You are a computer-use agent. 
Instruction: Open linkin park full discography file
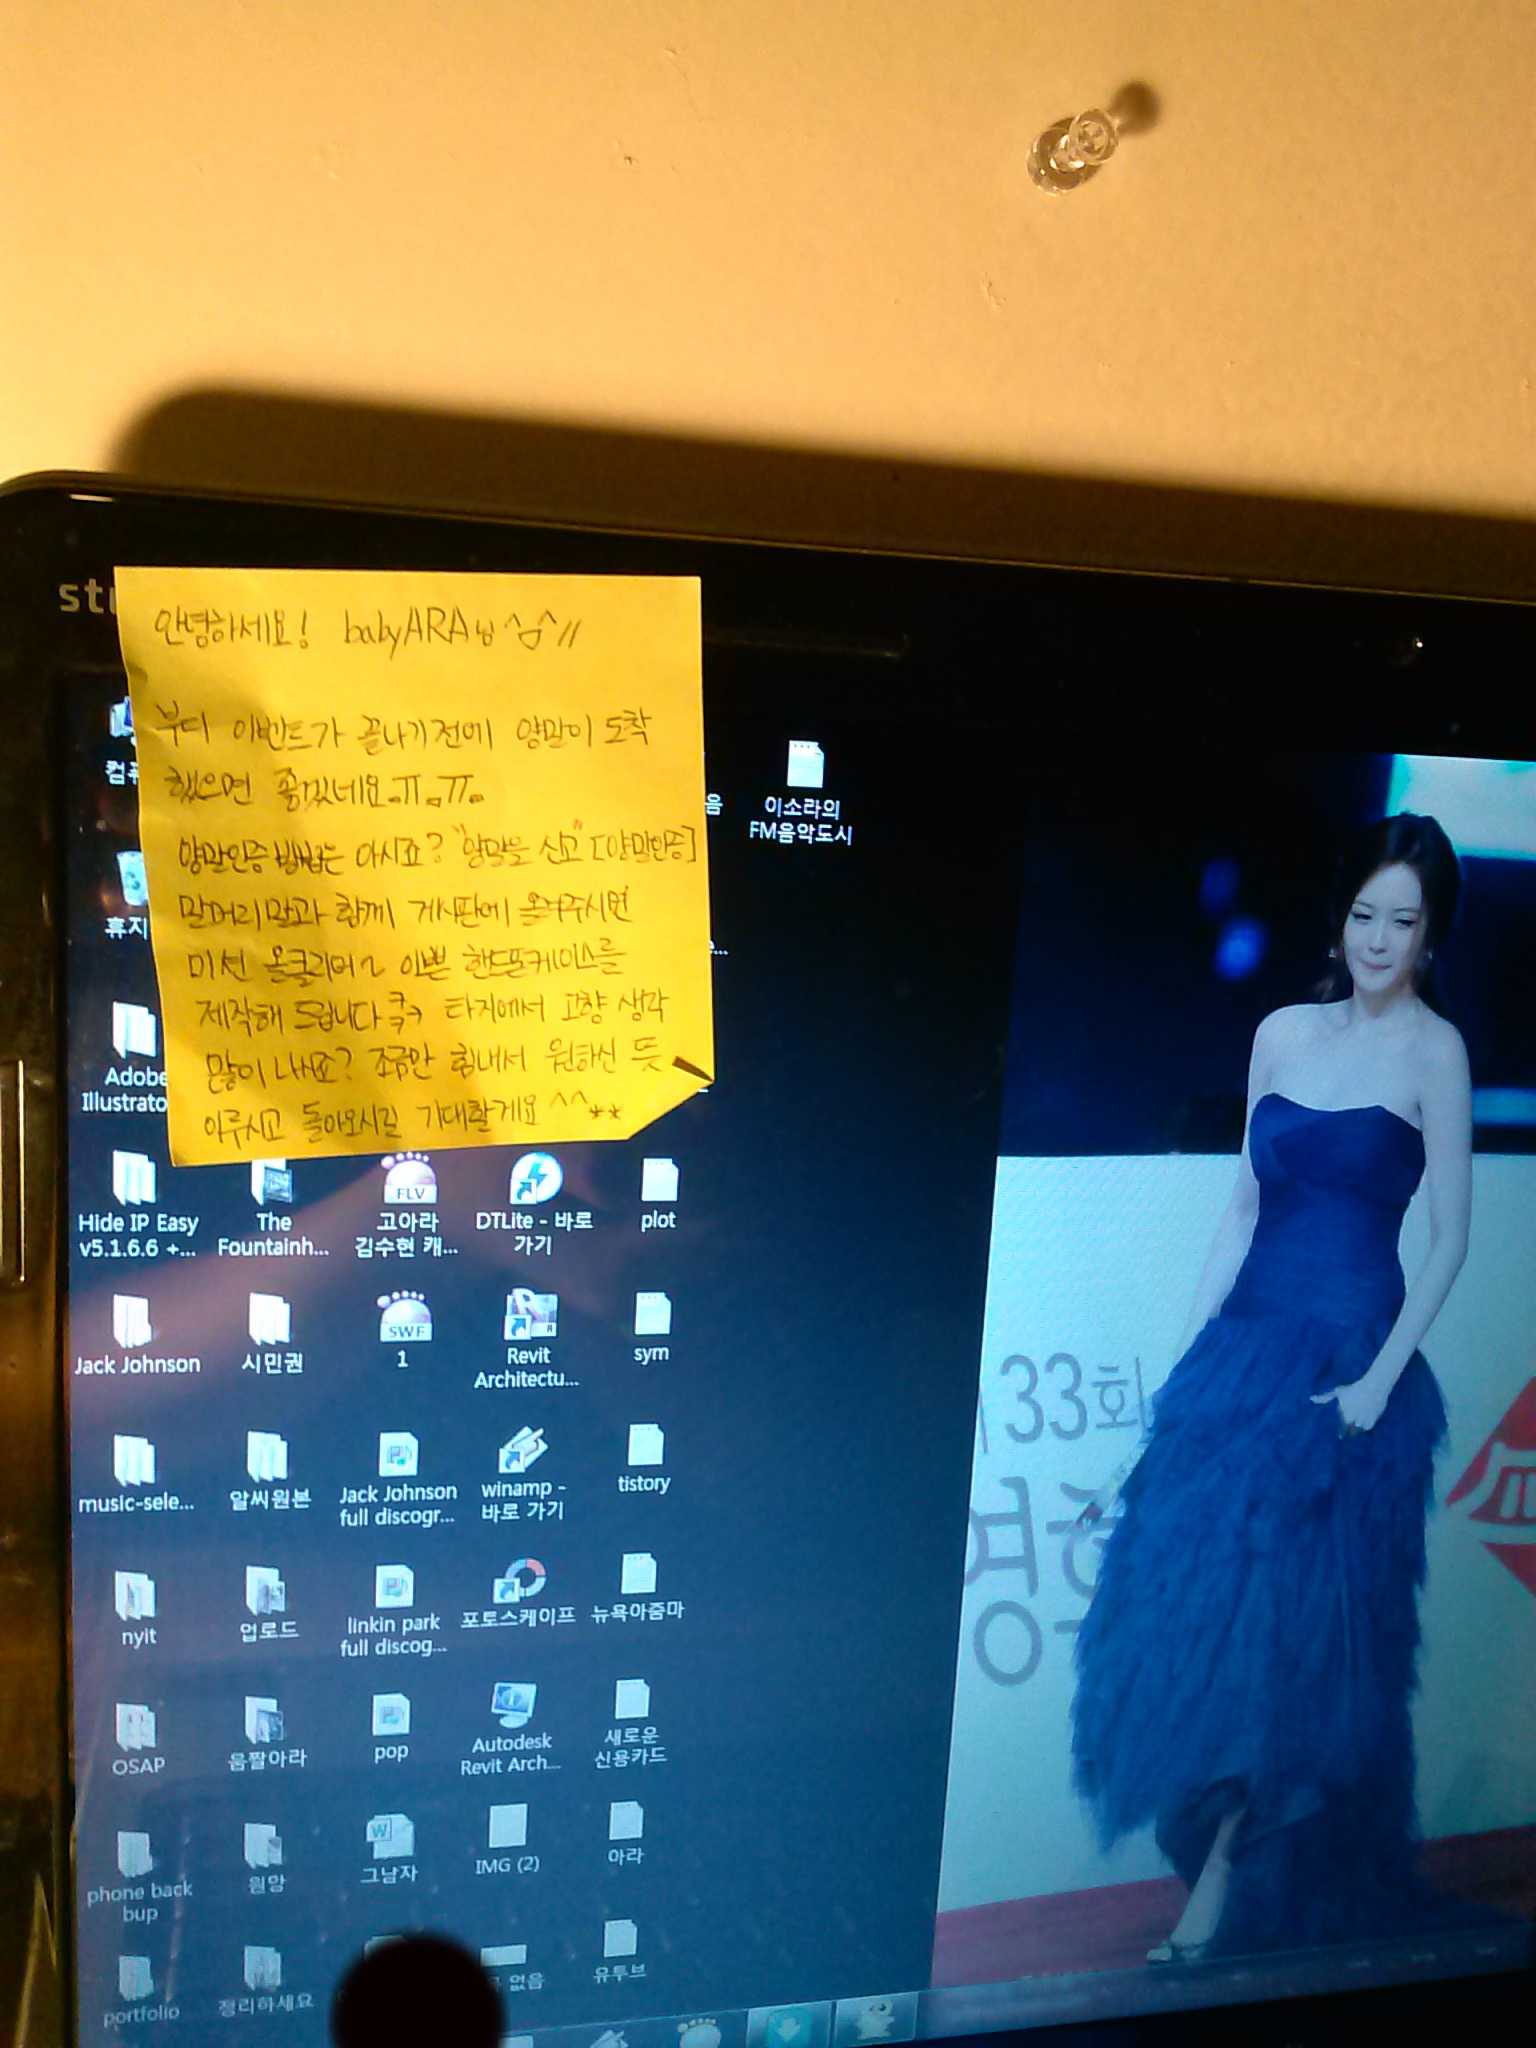tap(393, 1611)
